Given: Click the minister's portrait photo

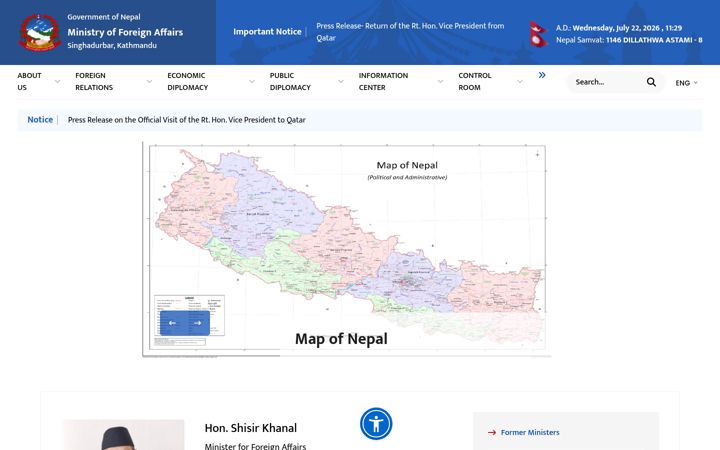Looking at the screenshot, I should pyautogui.click(x=123, y=434).
